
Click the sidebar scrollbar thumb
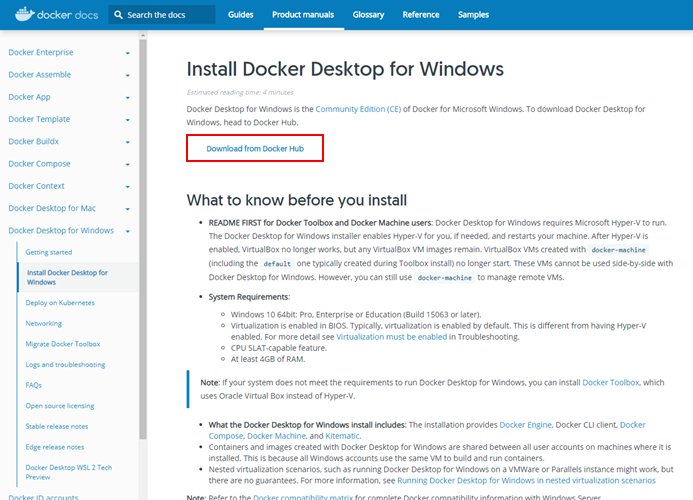point(143,239)
